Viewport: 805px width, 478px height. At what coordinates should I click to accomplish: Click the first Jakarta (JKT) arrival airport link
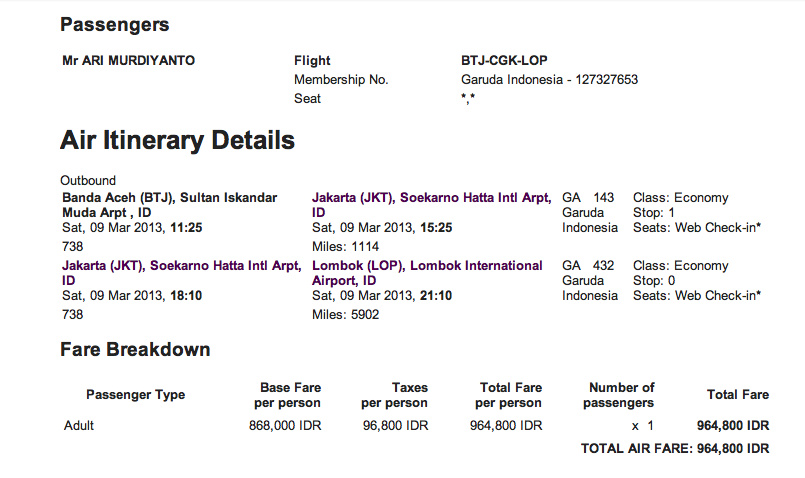[x=430, y=198]
